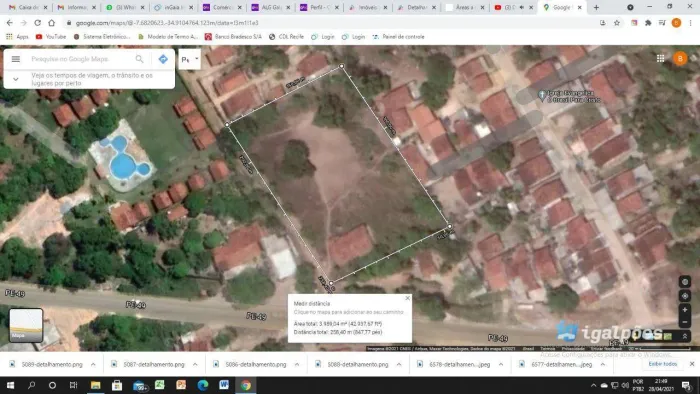Expand options for 5086-detalhamento.png download
The height and width of the screenshot is (394, 700).
point(297,364)
